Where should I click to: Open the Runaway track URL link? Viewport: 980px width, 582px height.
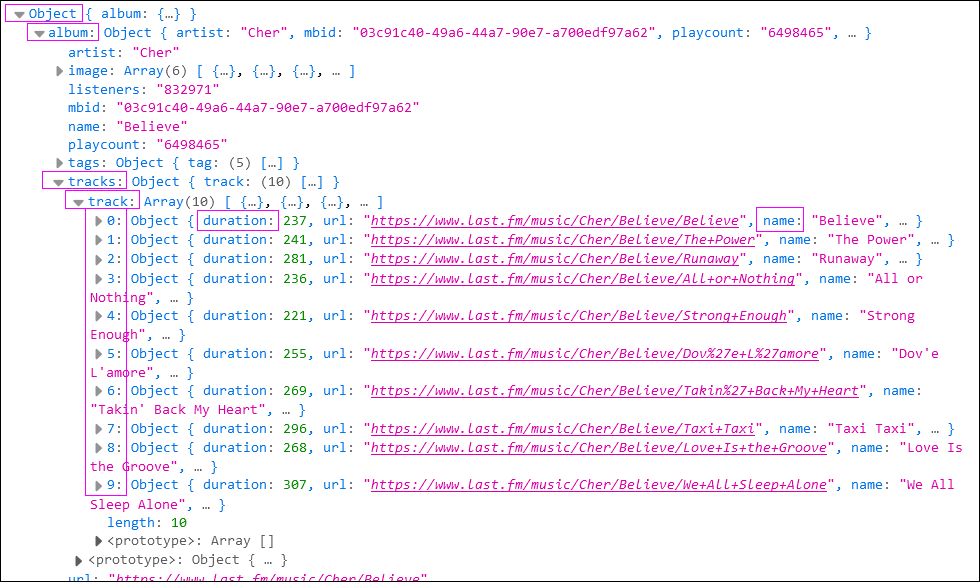(555, 259)
